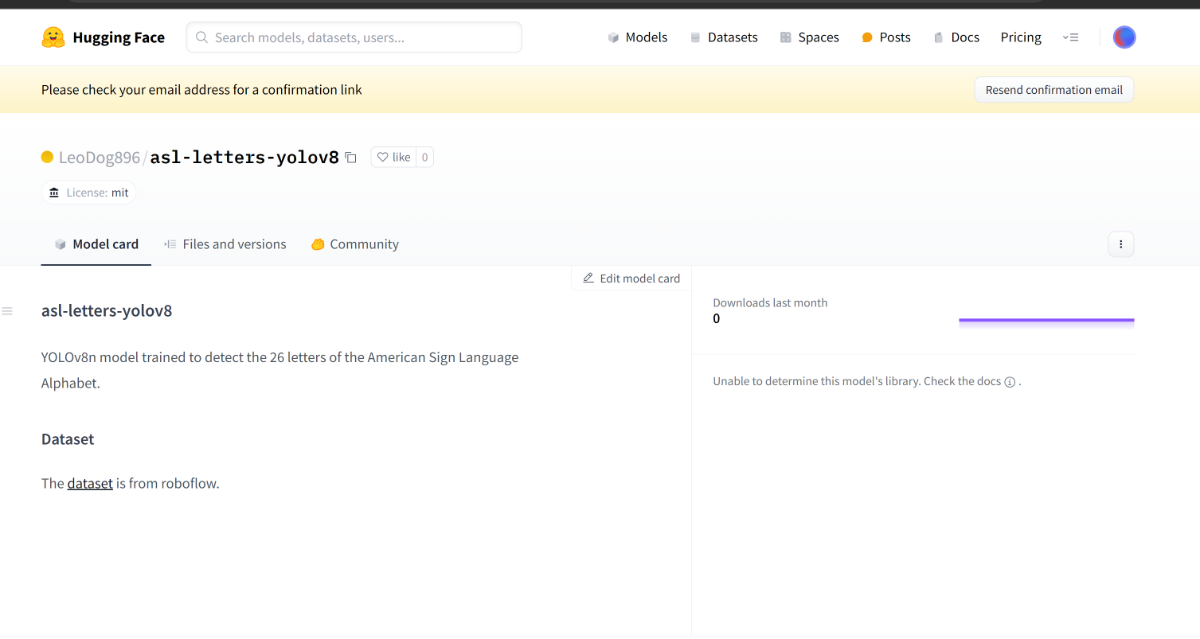Click Edit model card
The width and height of the screenshot is (1200, 639).
pos(631,278)
